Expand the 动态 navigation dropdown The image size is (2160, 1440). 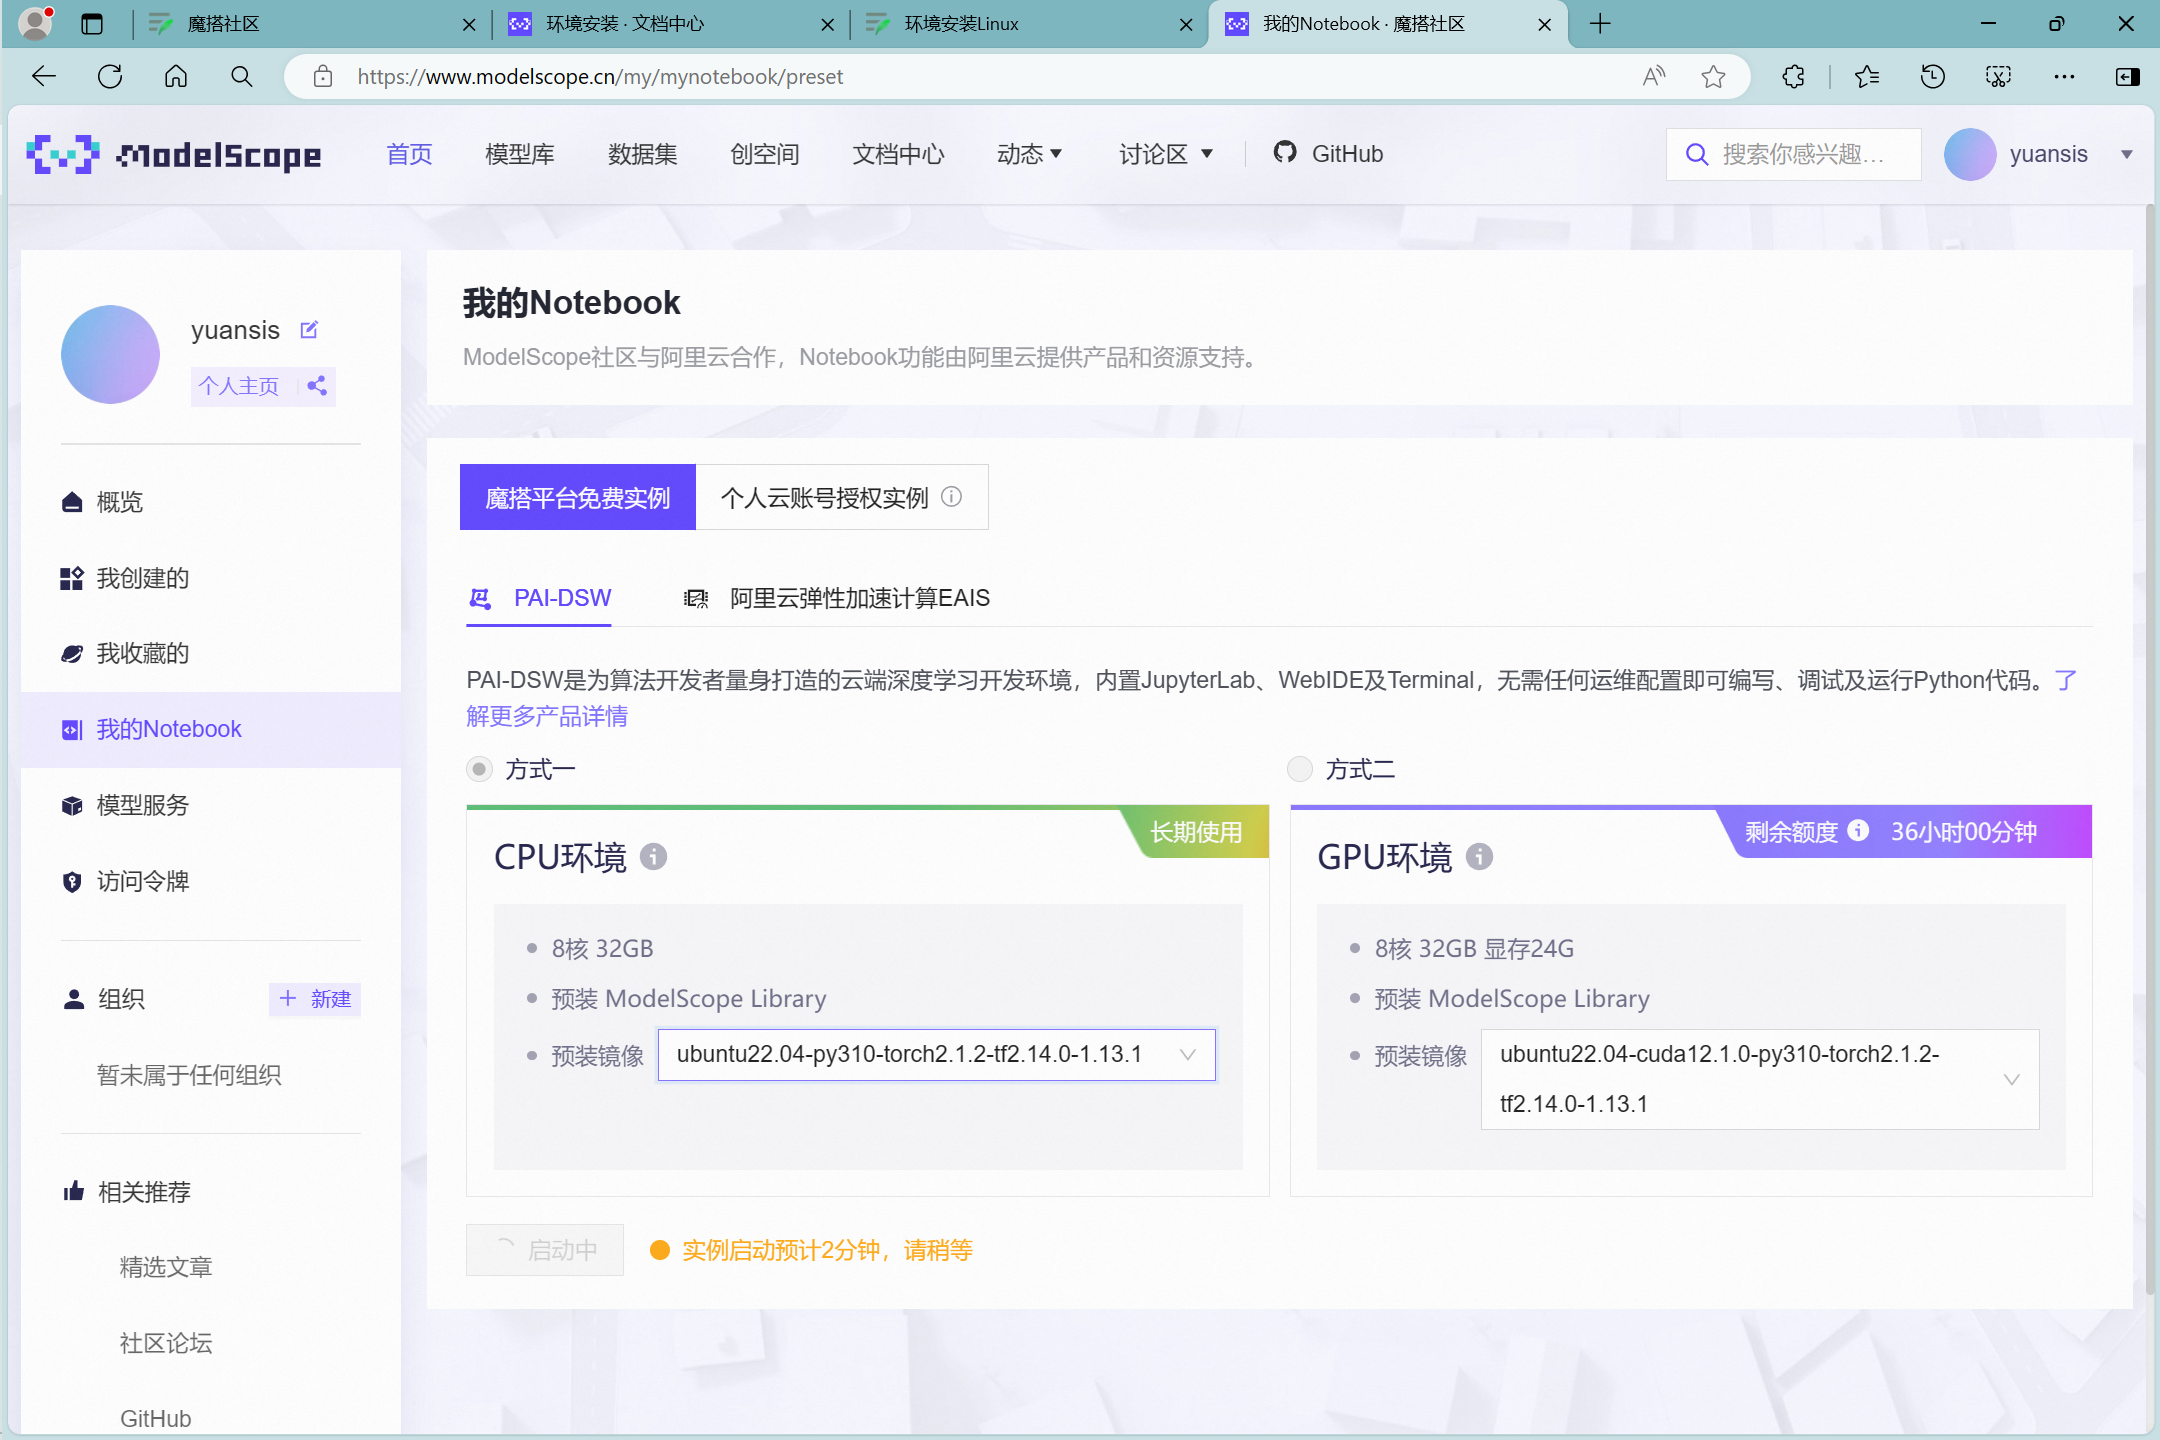coord(1029,154)
